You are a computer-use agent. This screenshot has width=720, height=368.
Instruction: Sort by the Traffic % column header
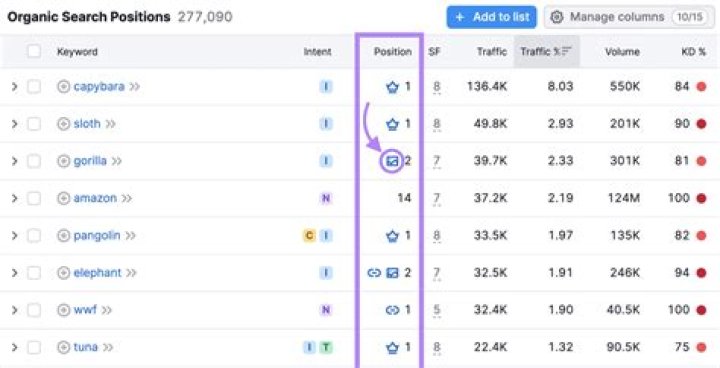546,51
